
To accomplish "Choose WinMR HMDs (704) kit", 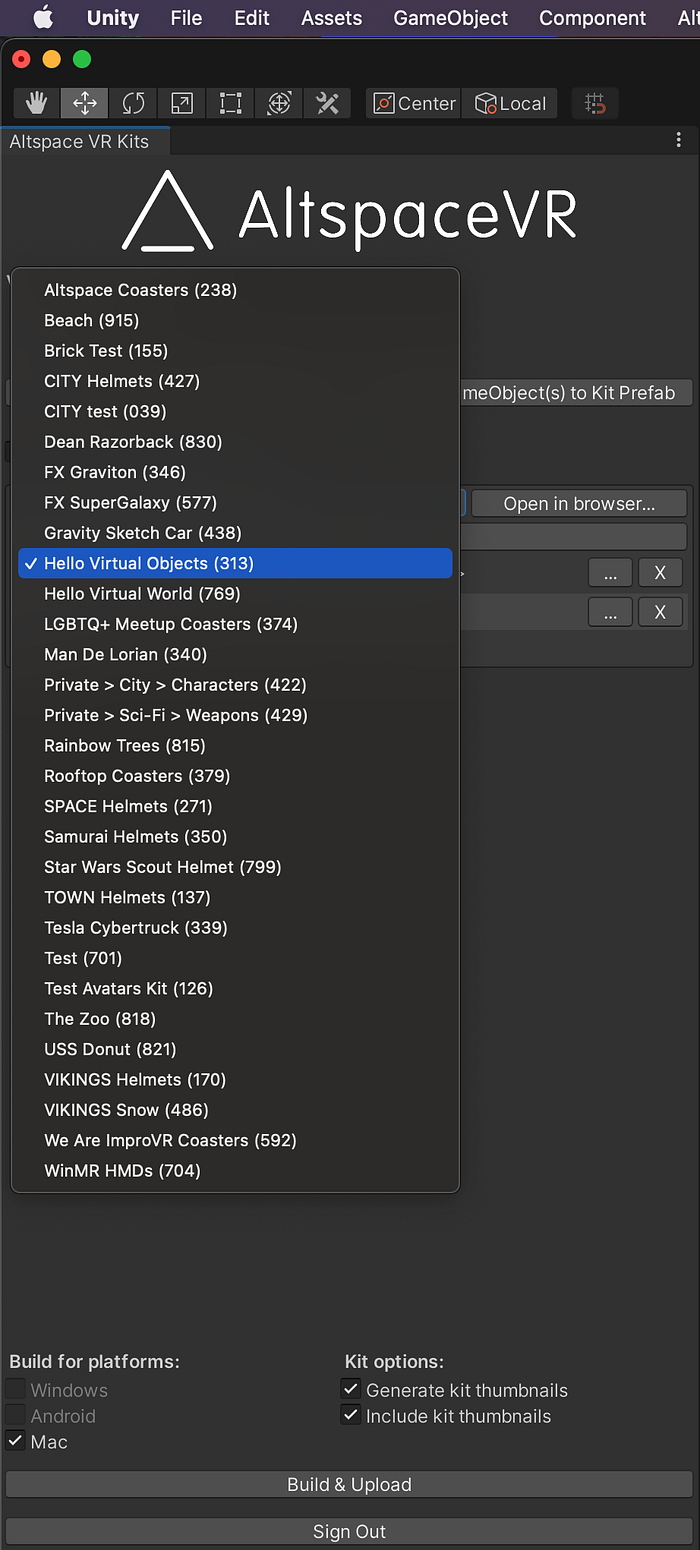I will [235, 1170].
